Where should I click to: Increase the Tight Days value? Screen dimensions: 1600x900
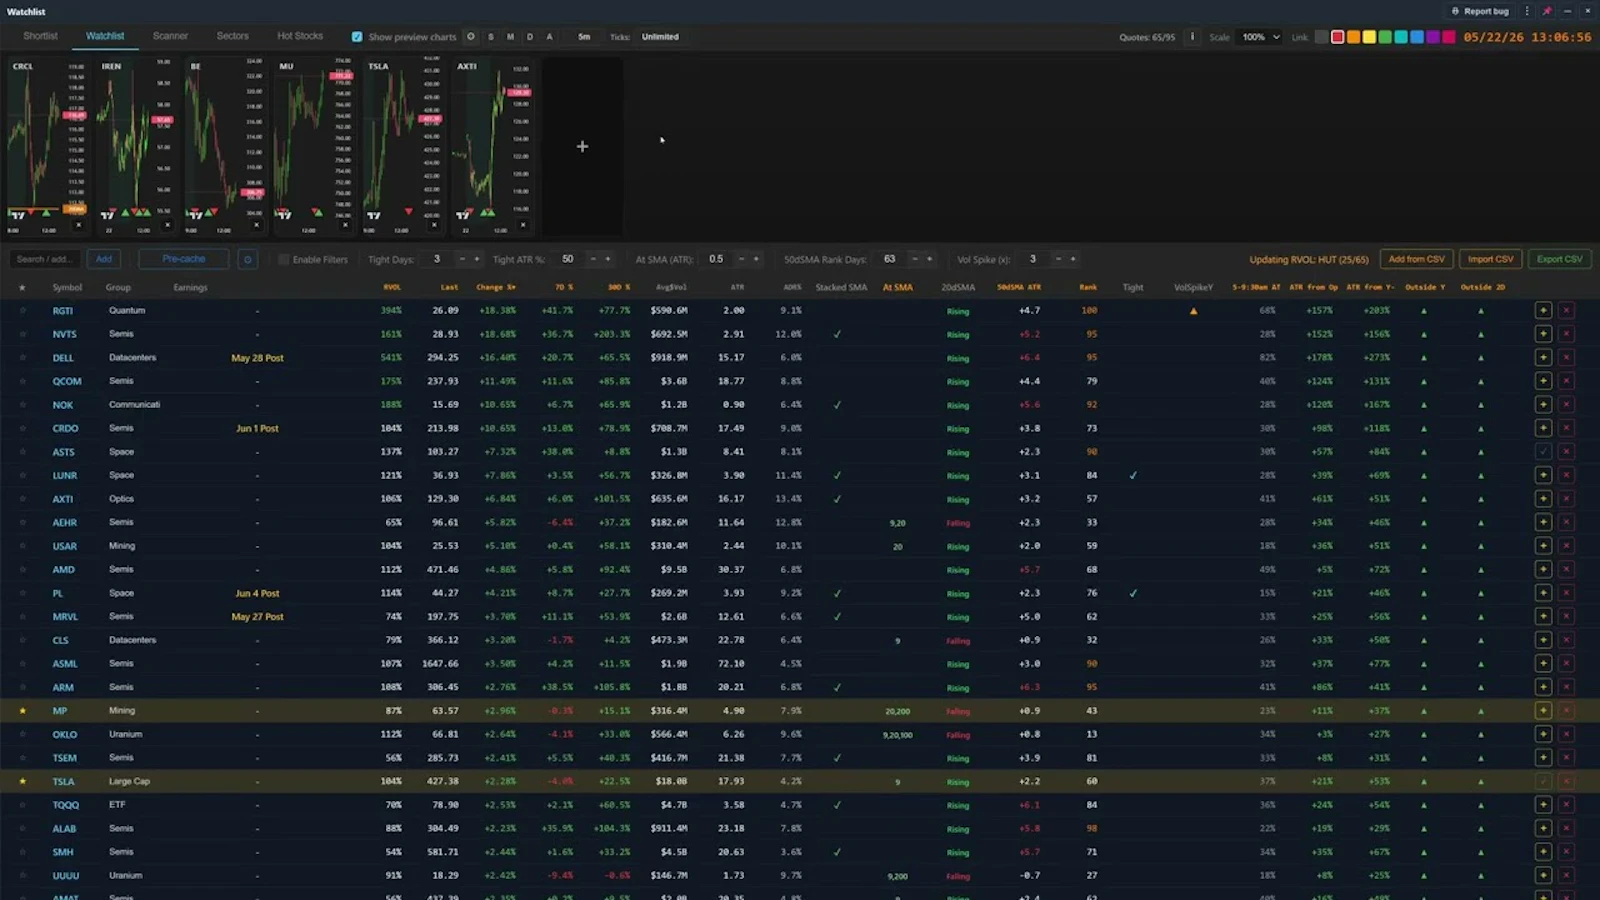pyautogui.click(x=477, y=259)
